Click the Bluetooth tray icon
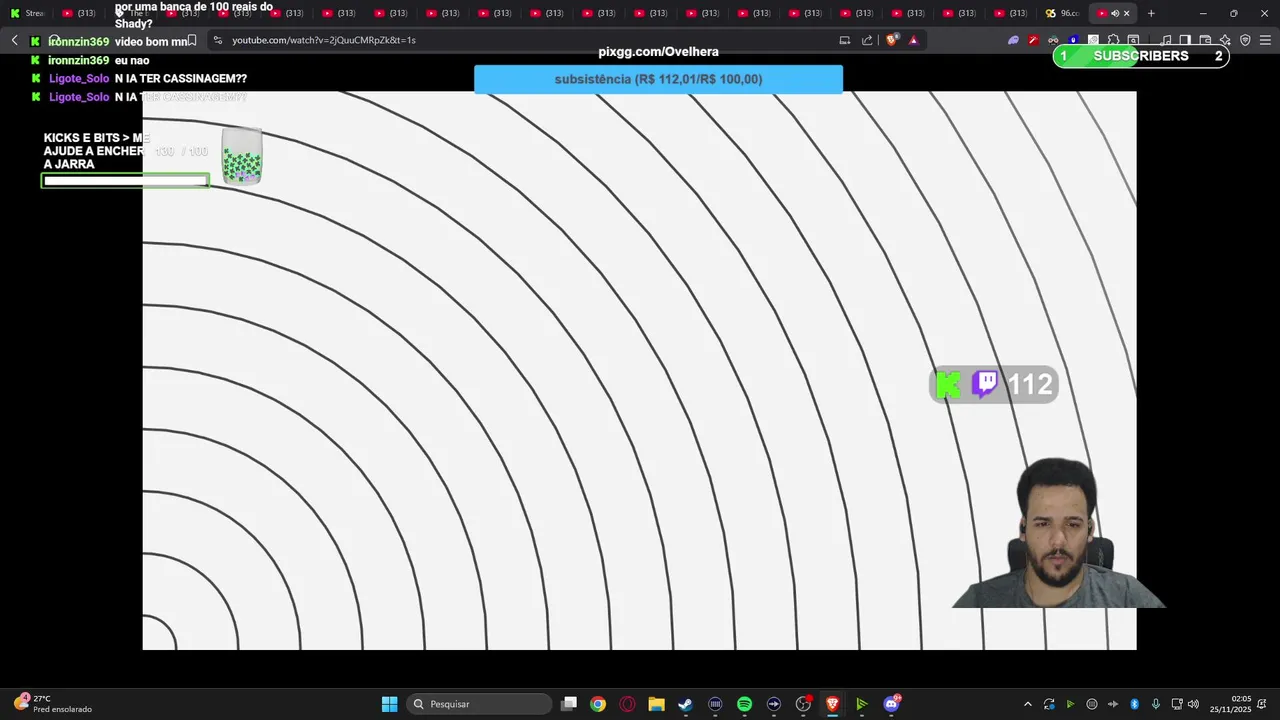 coord(1134,704)
